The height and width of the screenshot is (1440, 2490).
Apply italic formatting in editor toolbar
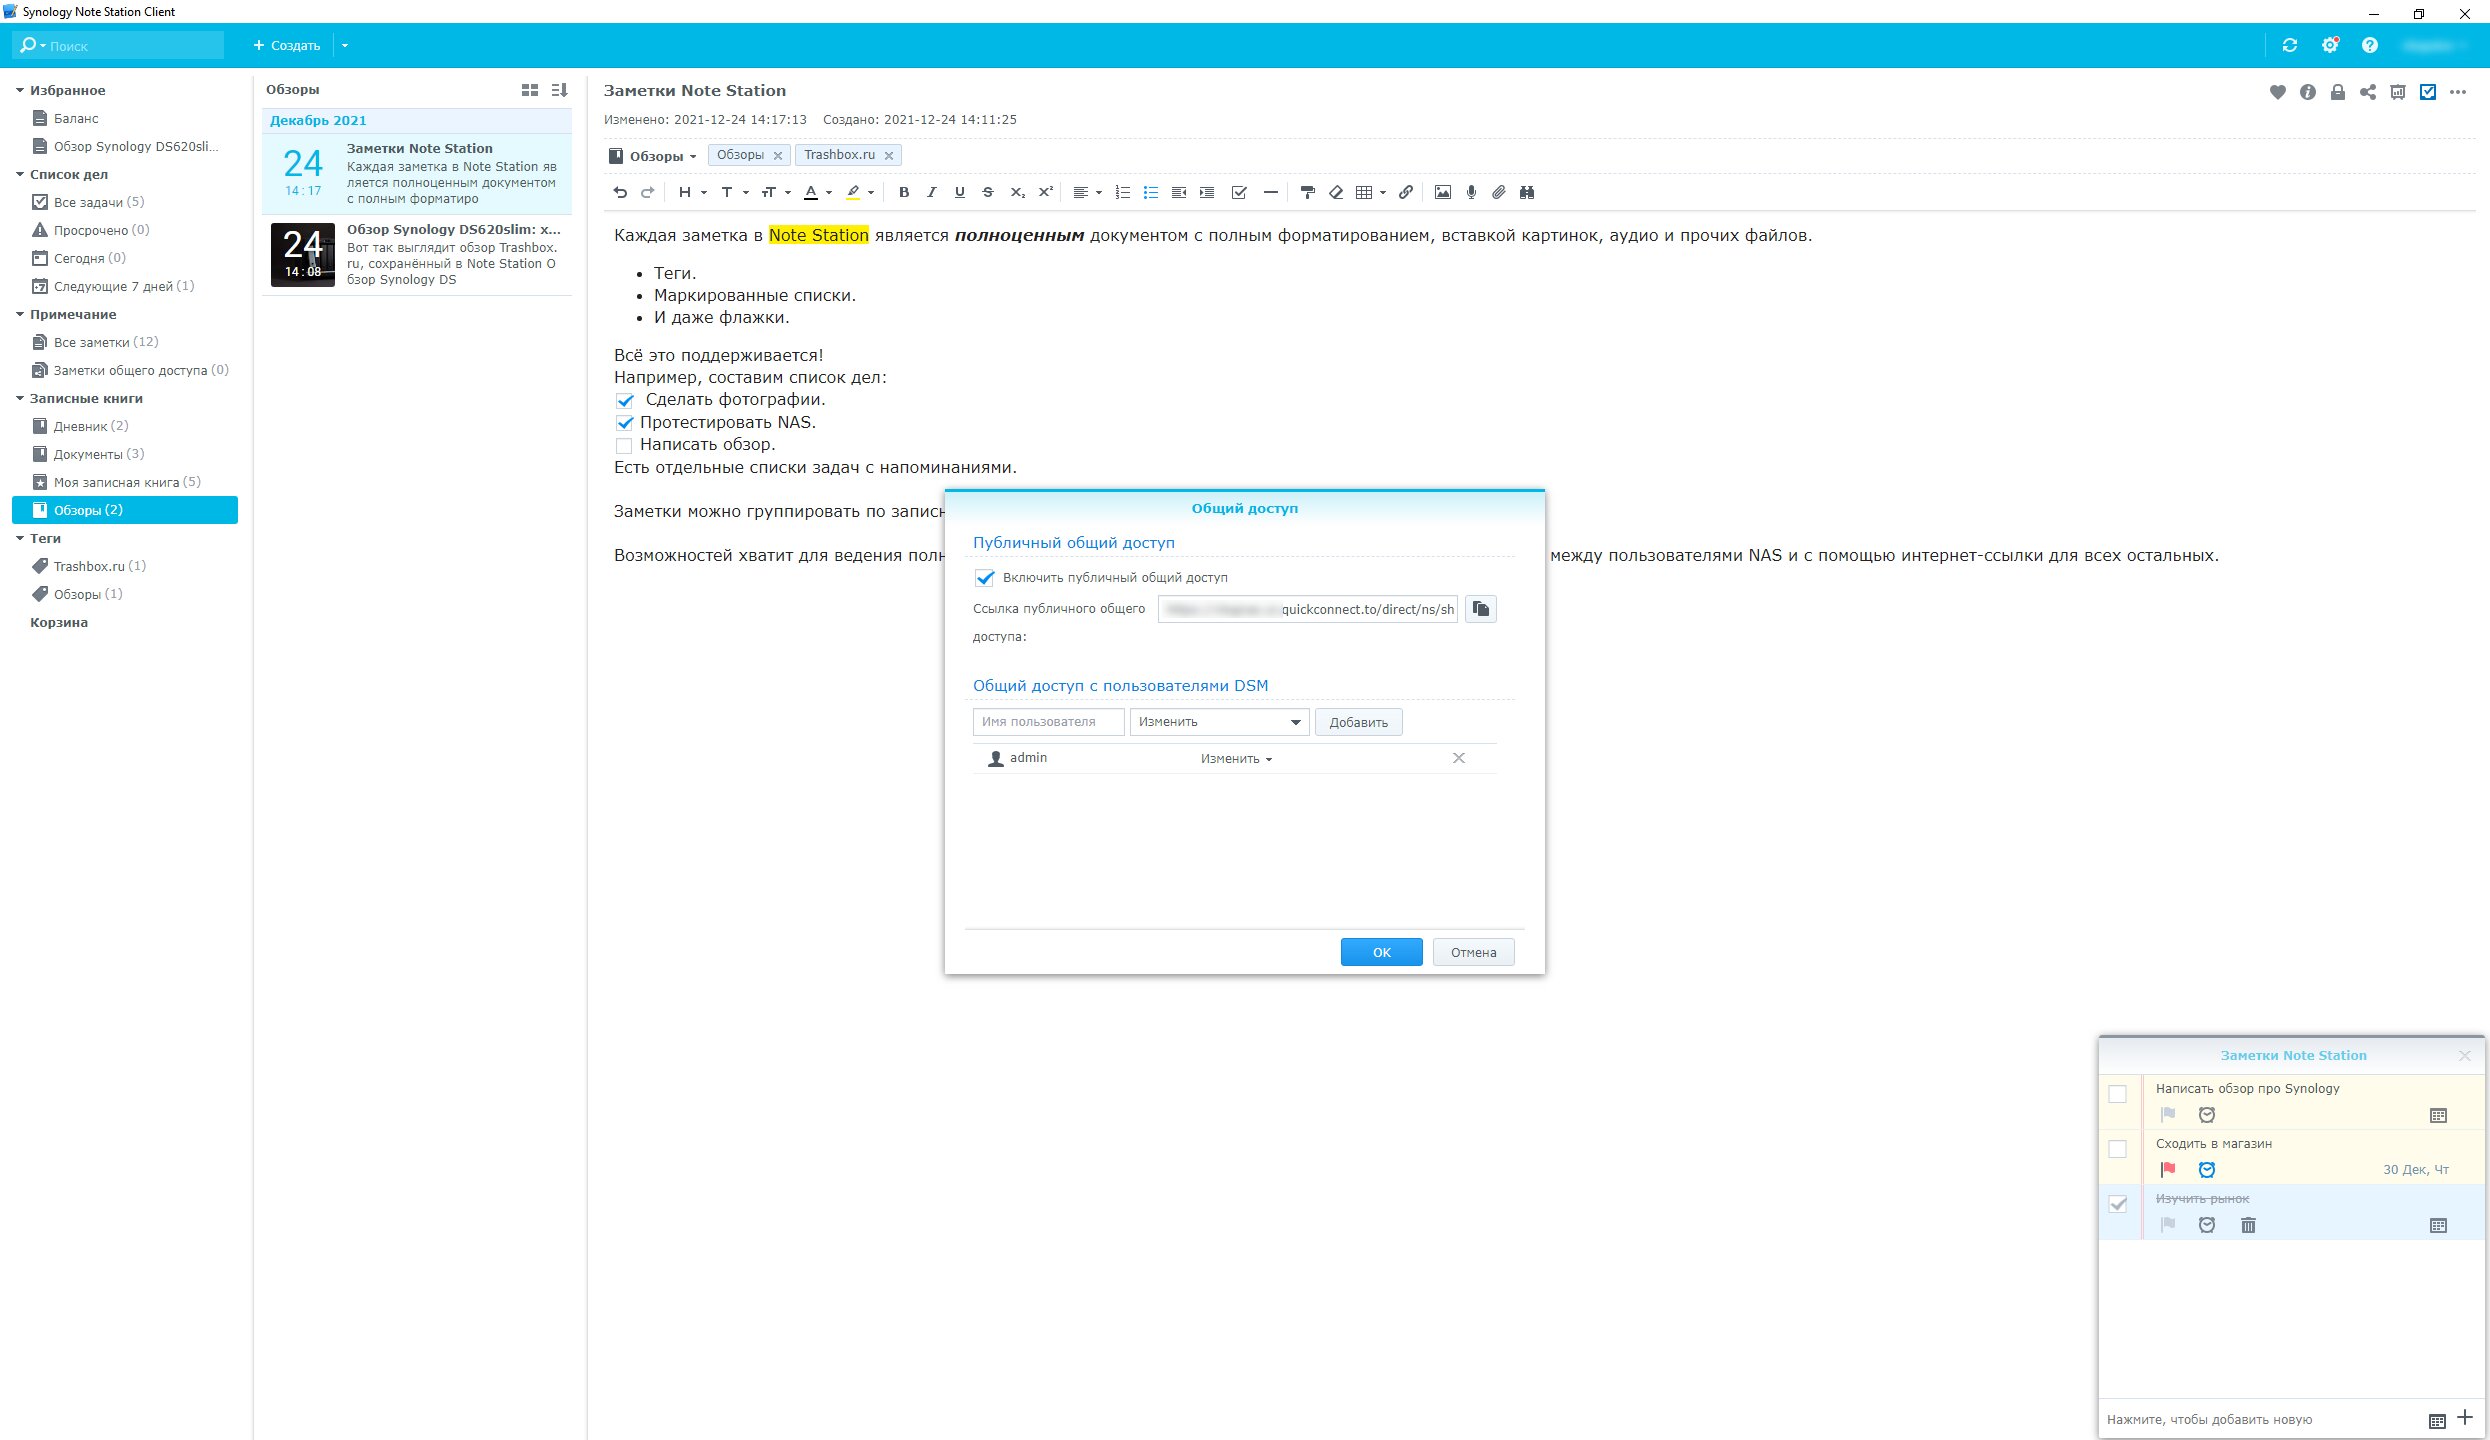pyautogui.click(x=932, y=192)
